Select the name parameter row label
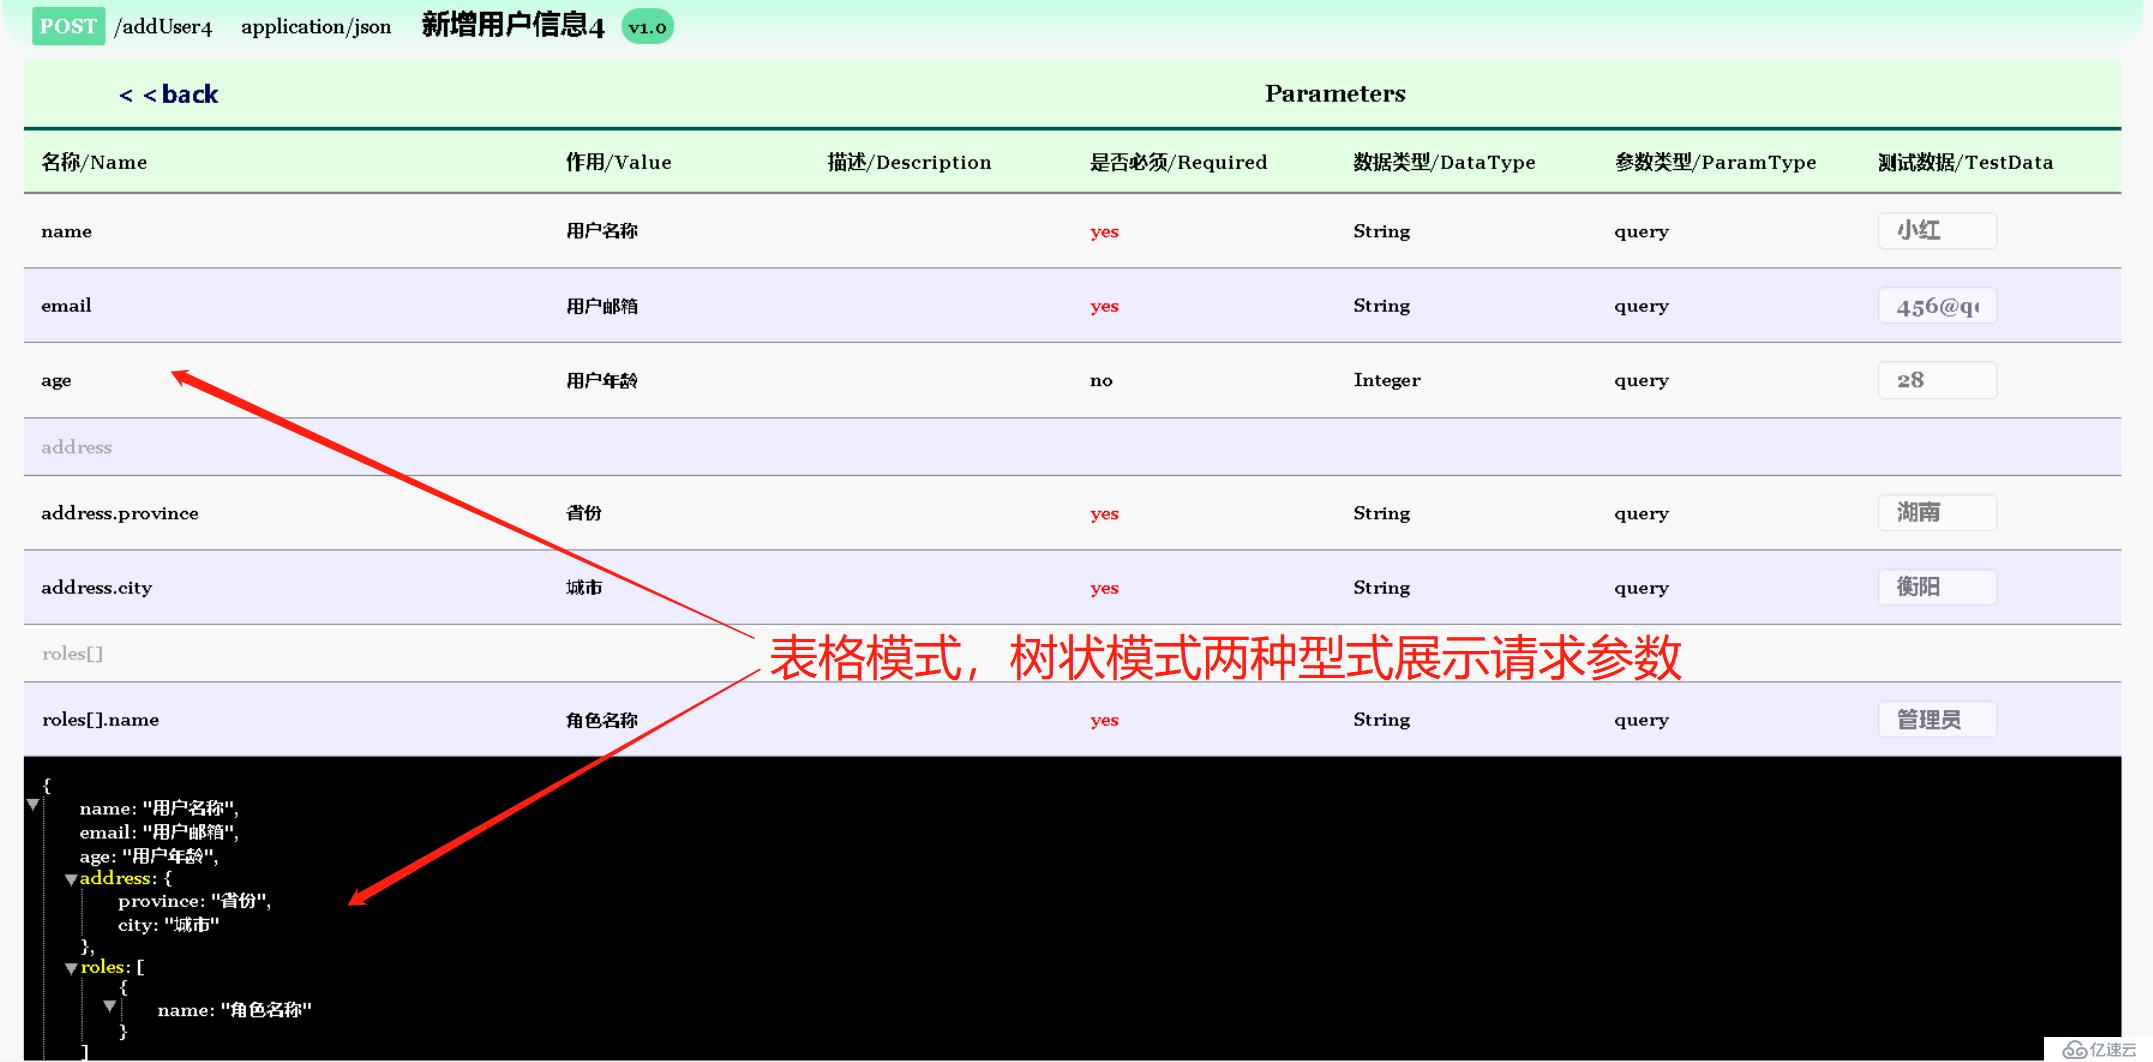 pyautogui.click(x=66, y=231)
